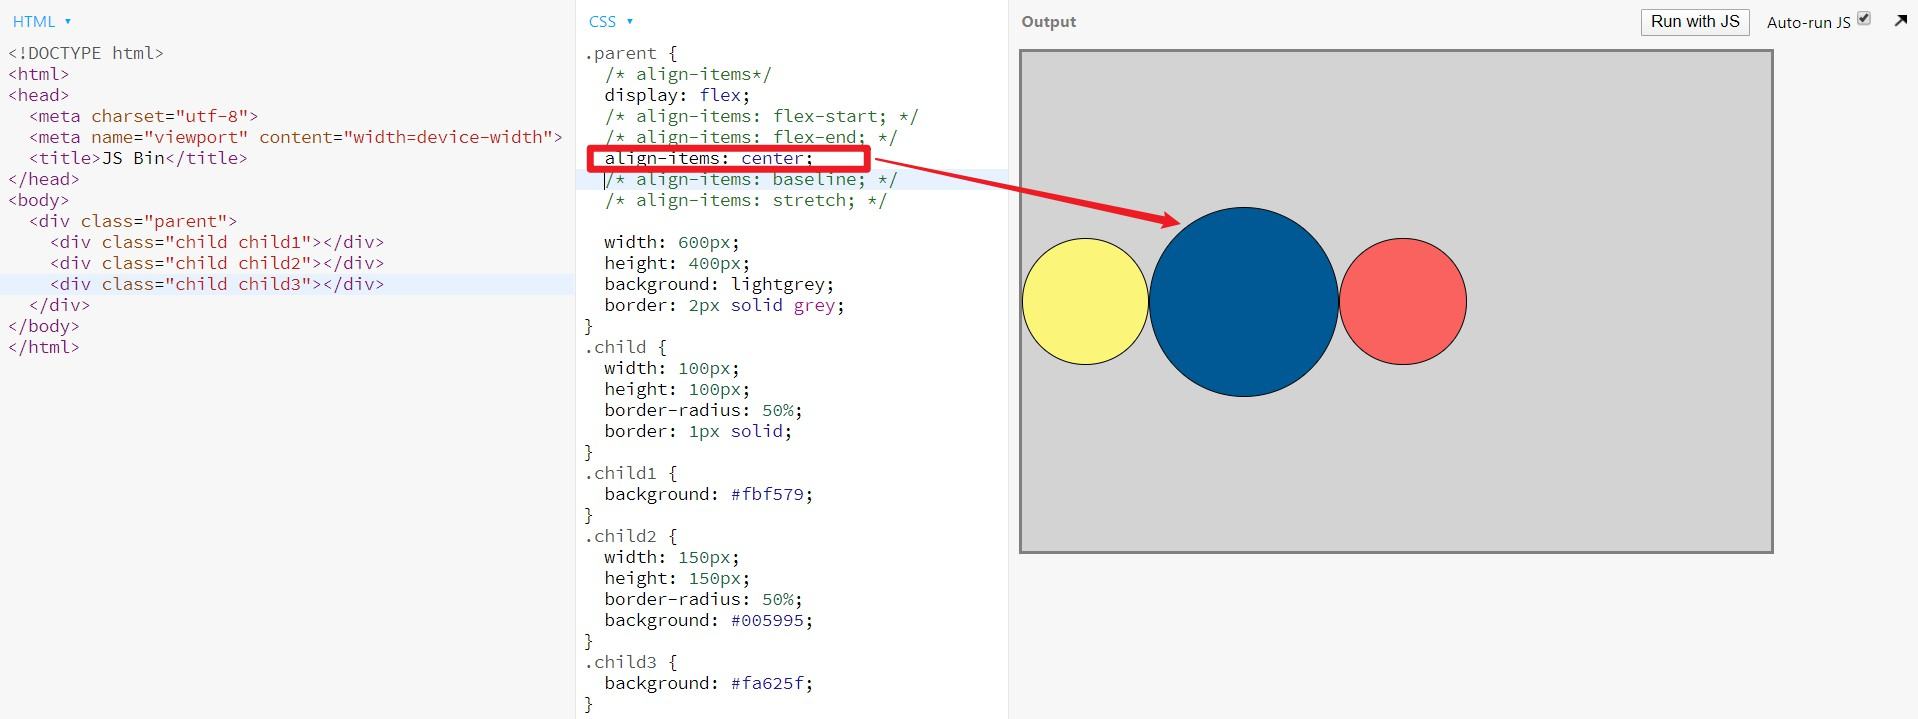Screen dimensions: 1918x719
Task: Click the 'display: flex;' line
Action: (677, 95)
